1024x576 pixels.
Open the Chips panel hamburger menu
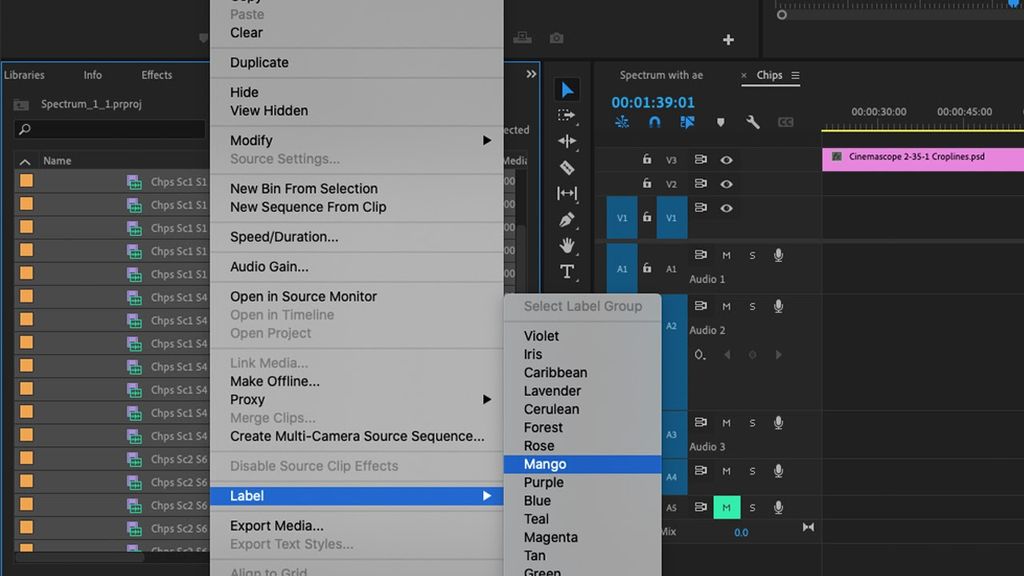[x=795, y=76]
